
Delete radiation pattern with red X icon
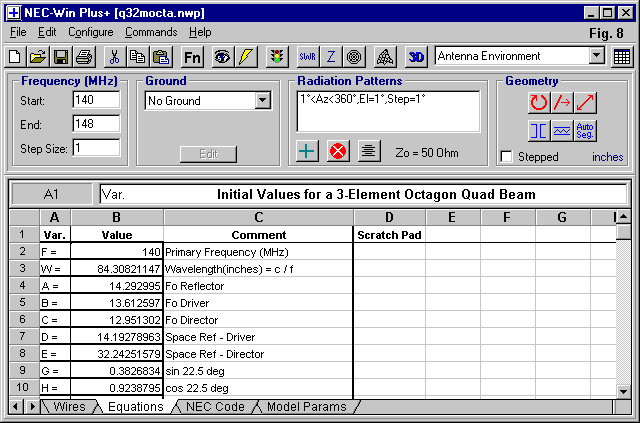click(338, 151)
